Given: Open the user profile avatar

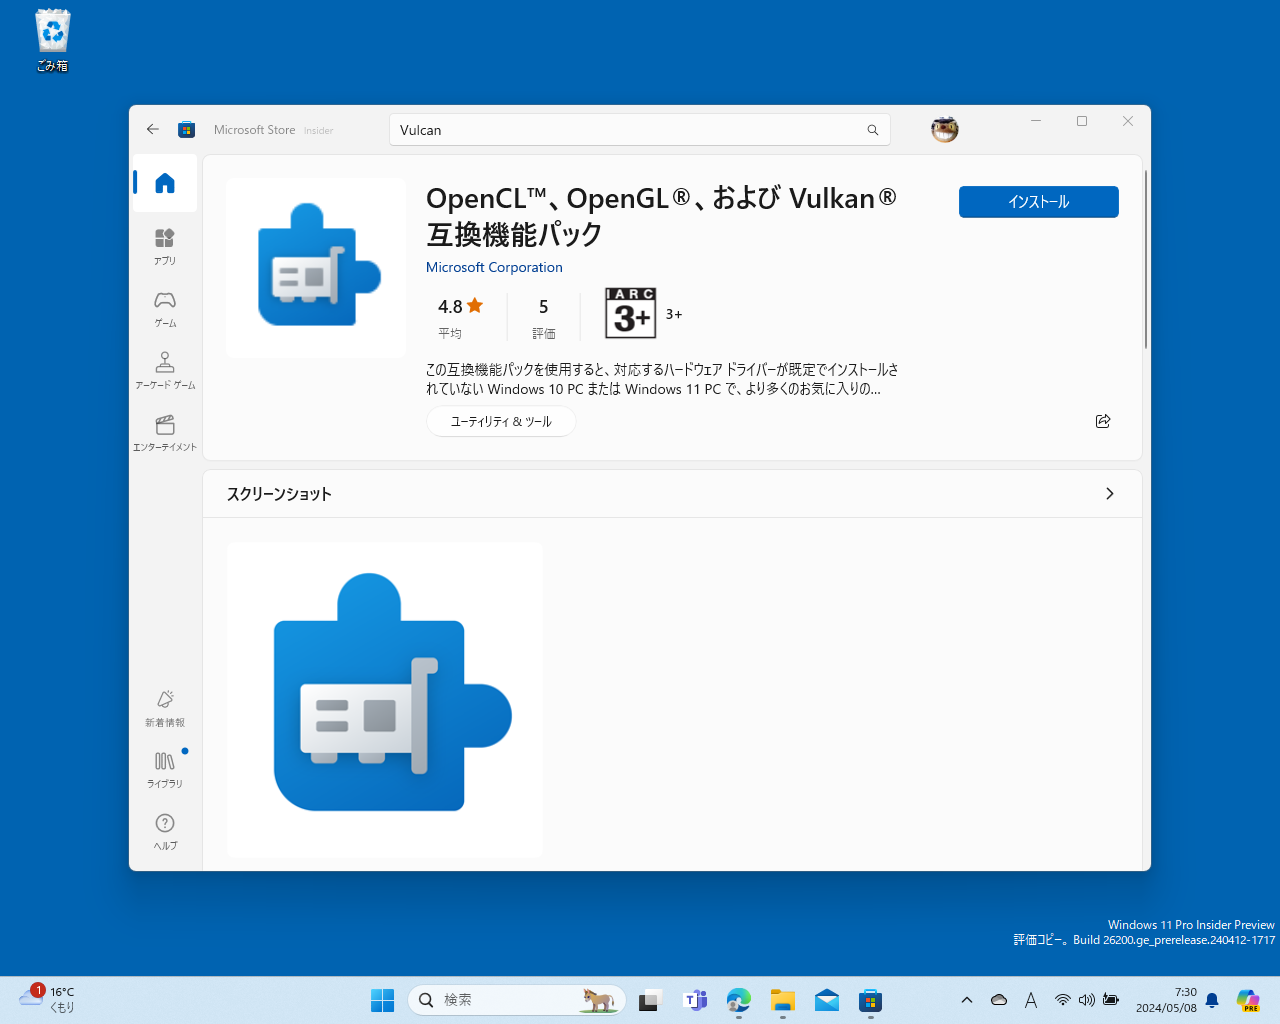Looking at the screenshot, I should pyautogui.click(x=944, y=129).
